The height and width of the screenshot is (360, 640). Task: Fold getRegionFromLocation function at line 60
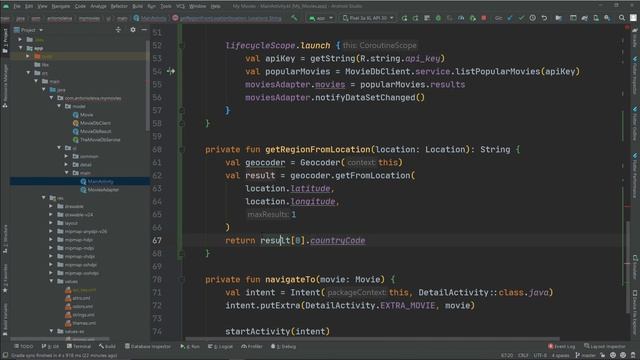[182, 150]
